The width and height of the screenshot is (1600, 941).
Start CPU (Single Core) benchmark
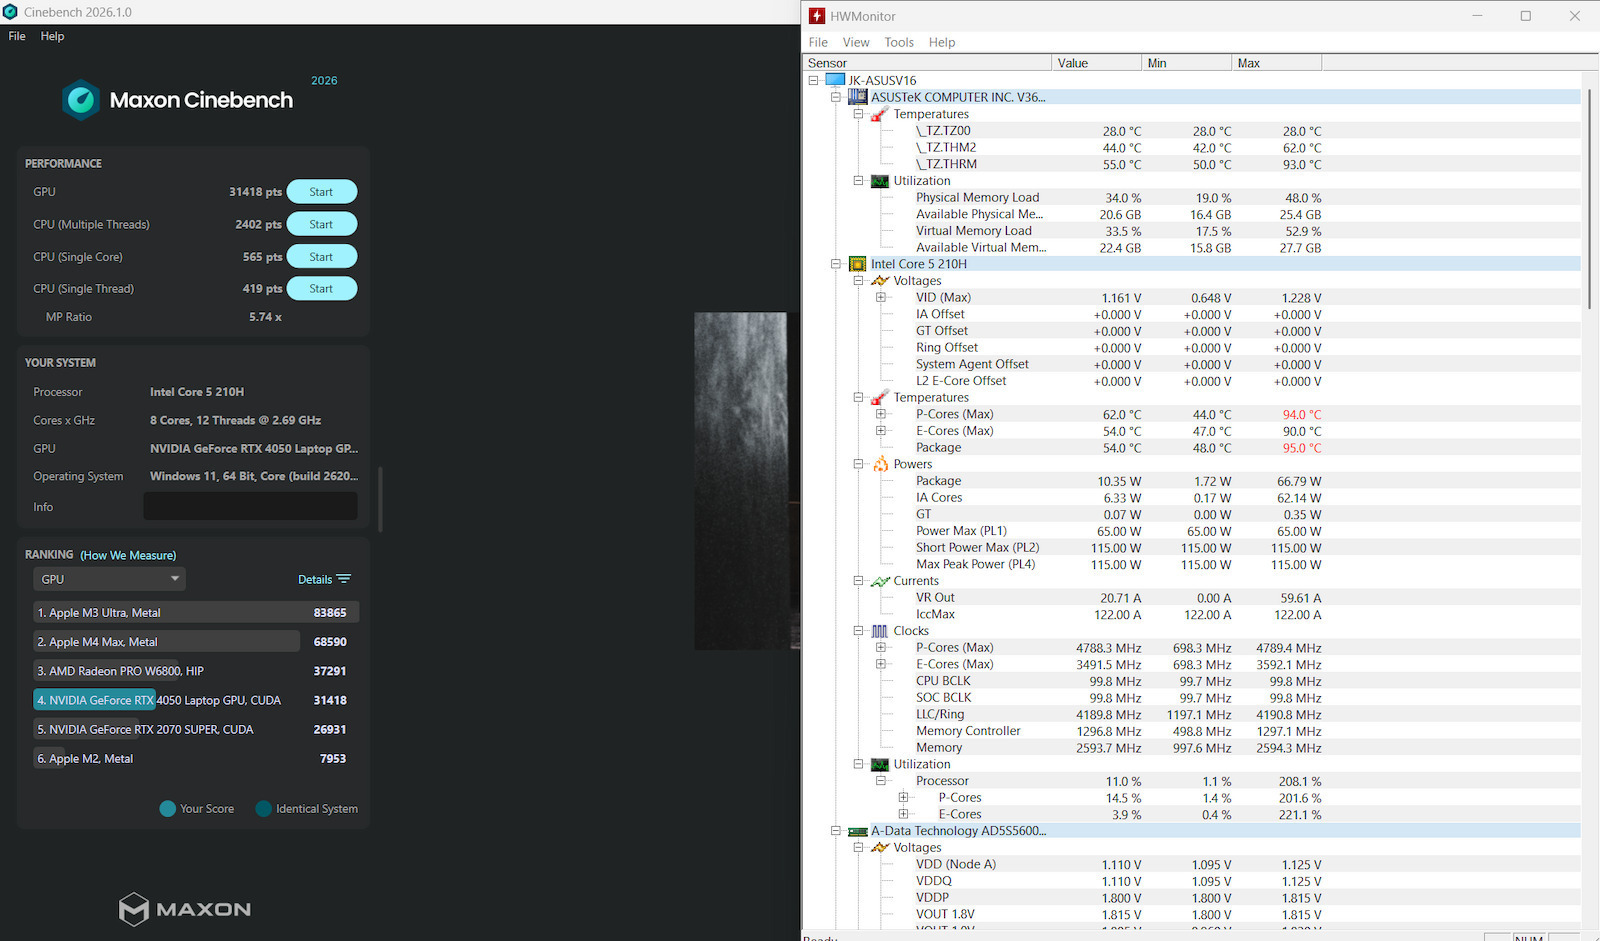(x=321, y=257)
